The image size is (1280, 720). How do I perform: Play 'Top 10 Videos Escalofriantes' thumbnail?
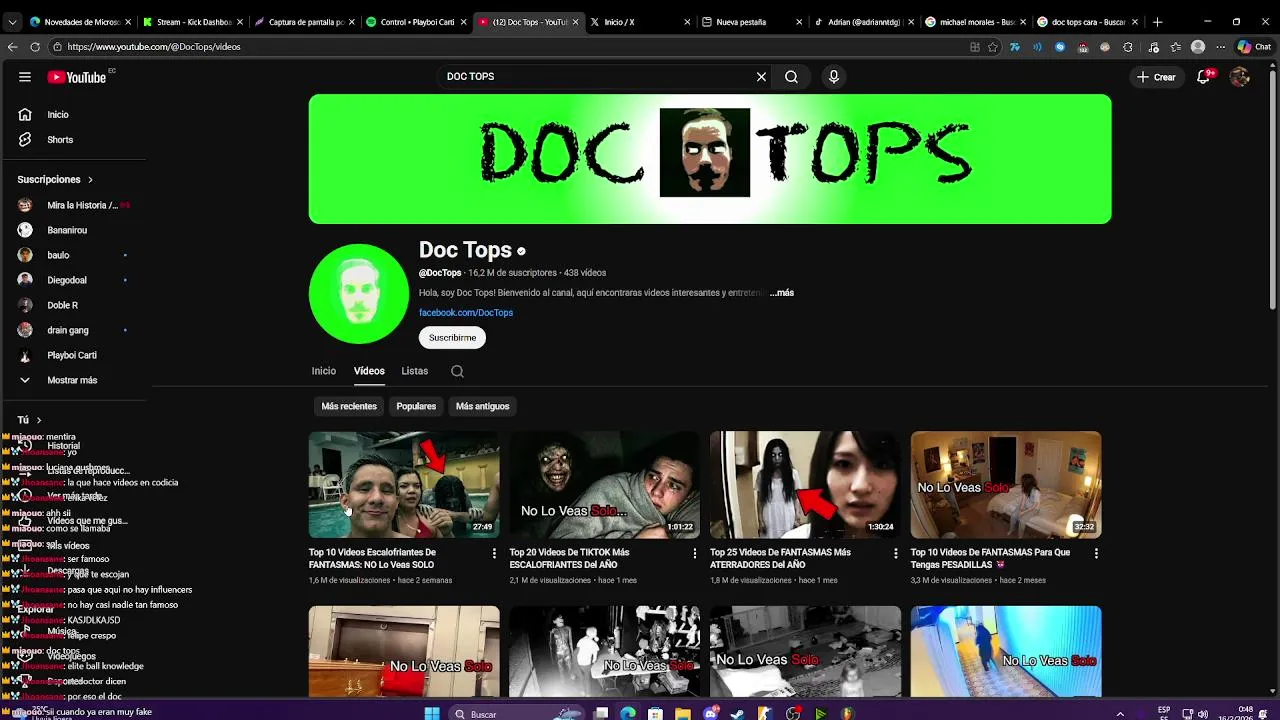coord(404,485)
